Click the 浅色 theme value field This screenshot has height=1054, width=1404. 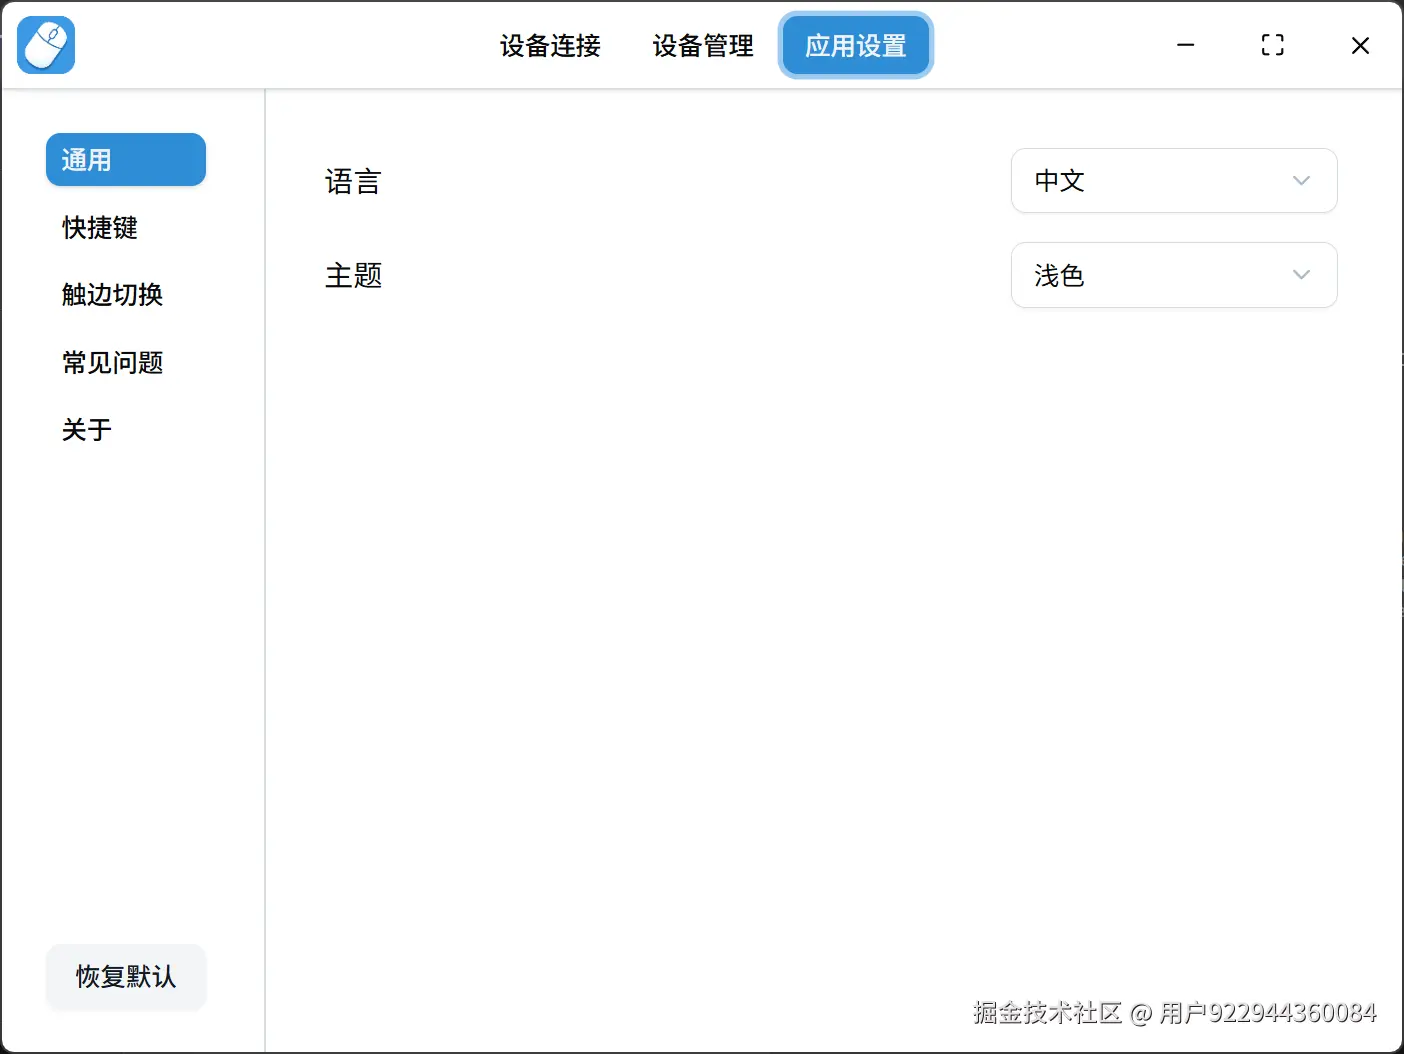(1060, 275)
